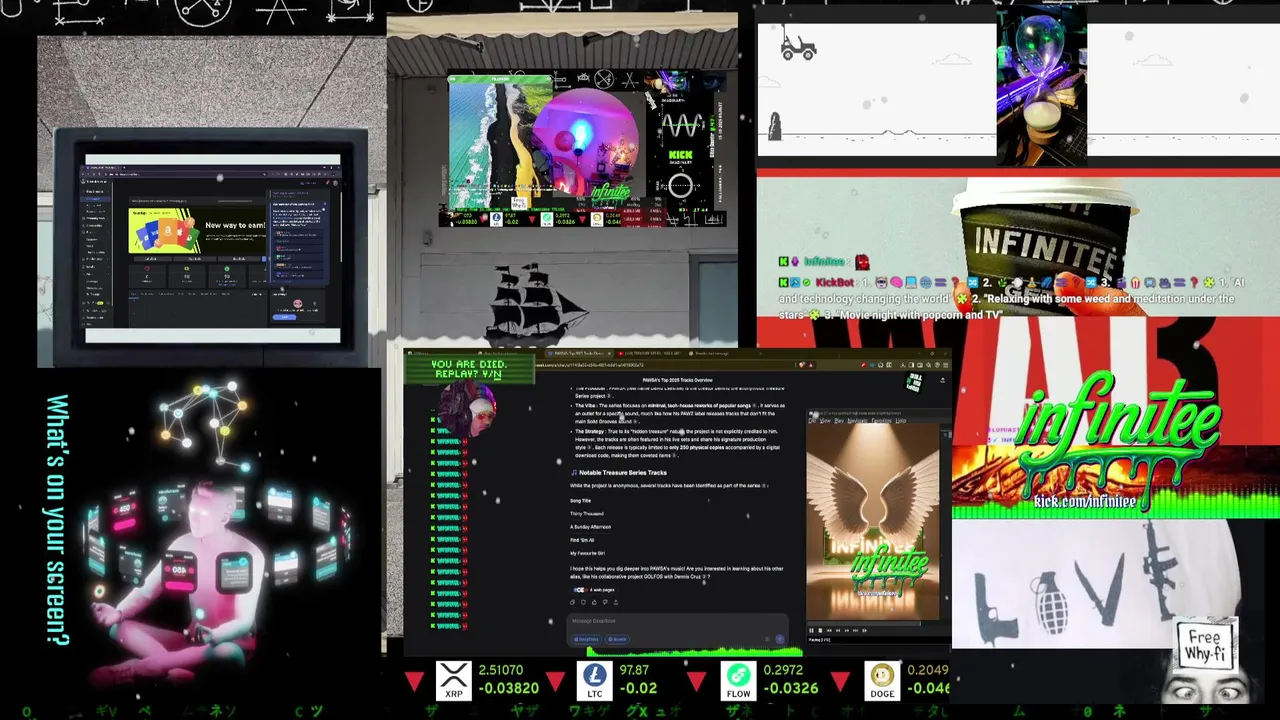Click the 'My Favourite Girl' song row
1280x720 pixels.
coord(587,553)
